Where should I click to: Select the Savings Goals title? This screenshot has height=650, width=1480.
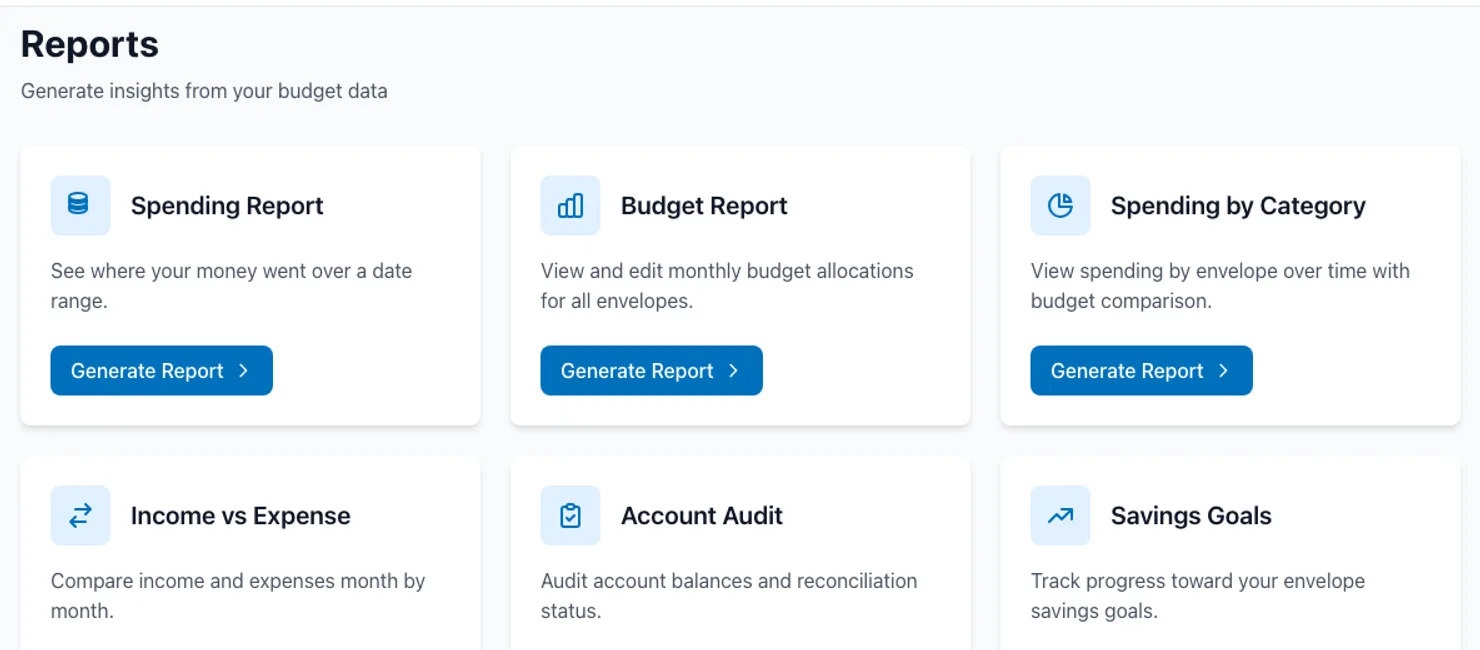[x=1191, y=515]
